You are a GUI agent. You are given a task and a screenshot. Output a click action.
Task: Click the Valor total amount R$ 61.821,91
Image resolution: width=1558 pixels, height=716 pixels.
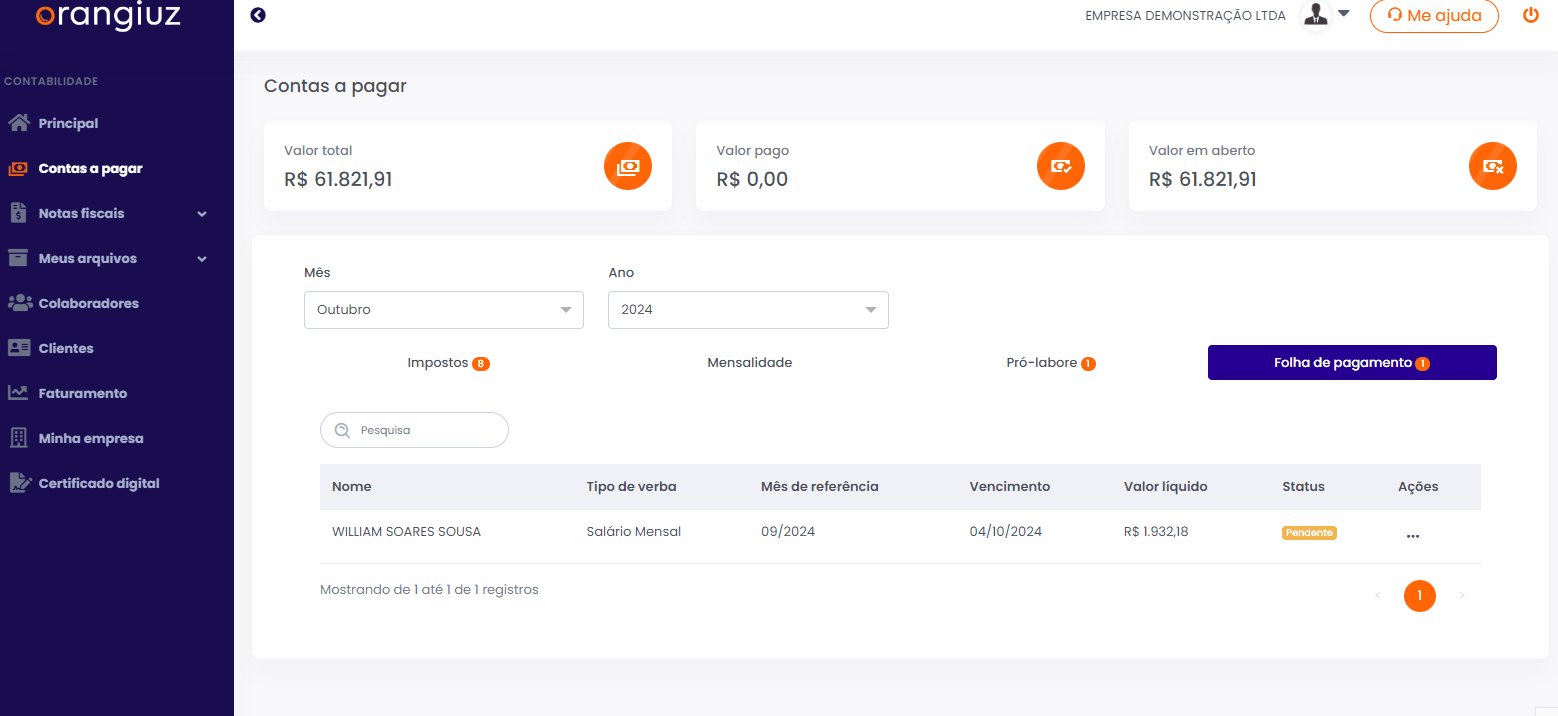tap(338, 179)
